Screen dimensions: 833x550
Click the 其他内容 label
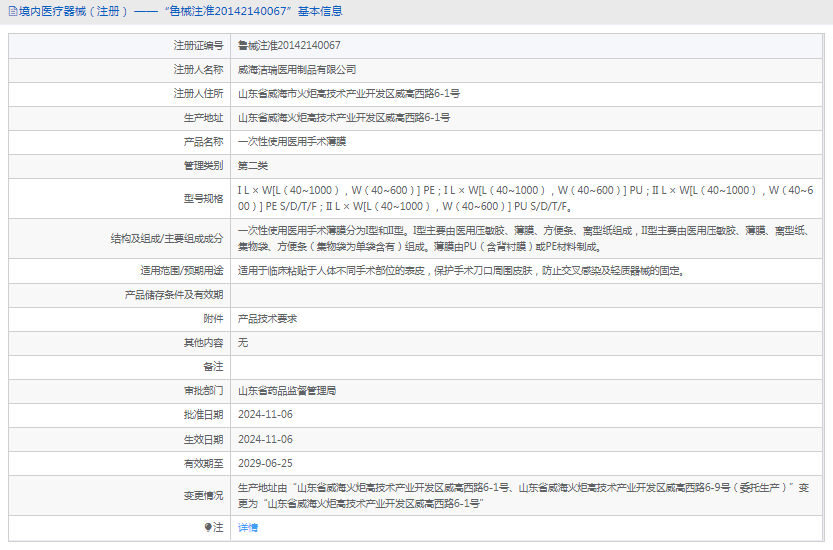[203, 343]
